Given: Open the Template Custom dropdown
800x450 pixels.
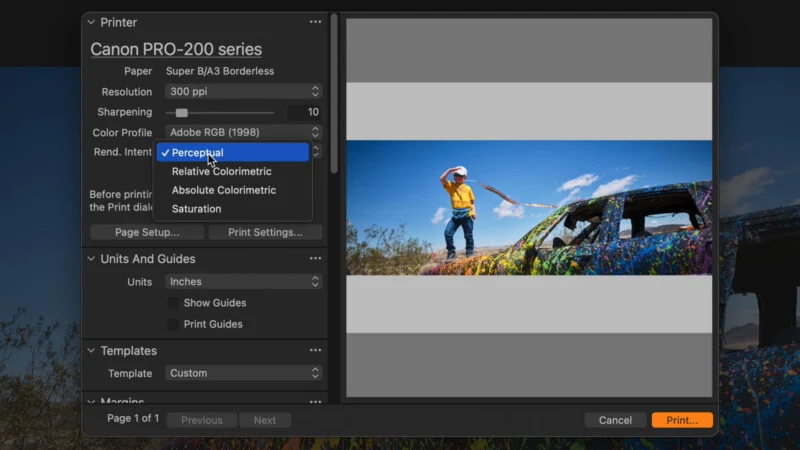Looking at the screenshot, I should click(x=243, y=373).
